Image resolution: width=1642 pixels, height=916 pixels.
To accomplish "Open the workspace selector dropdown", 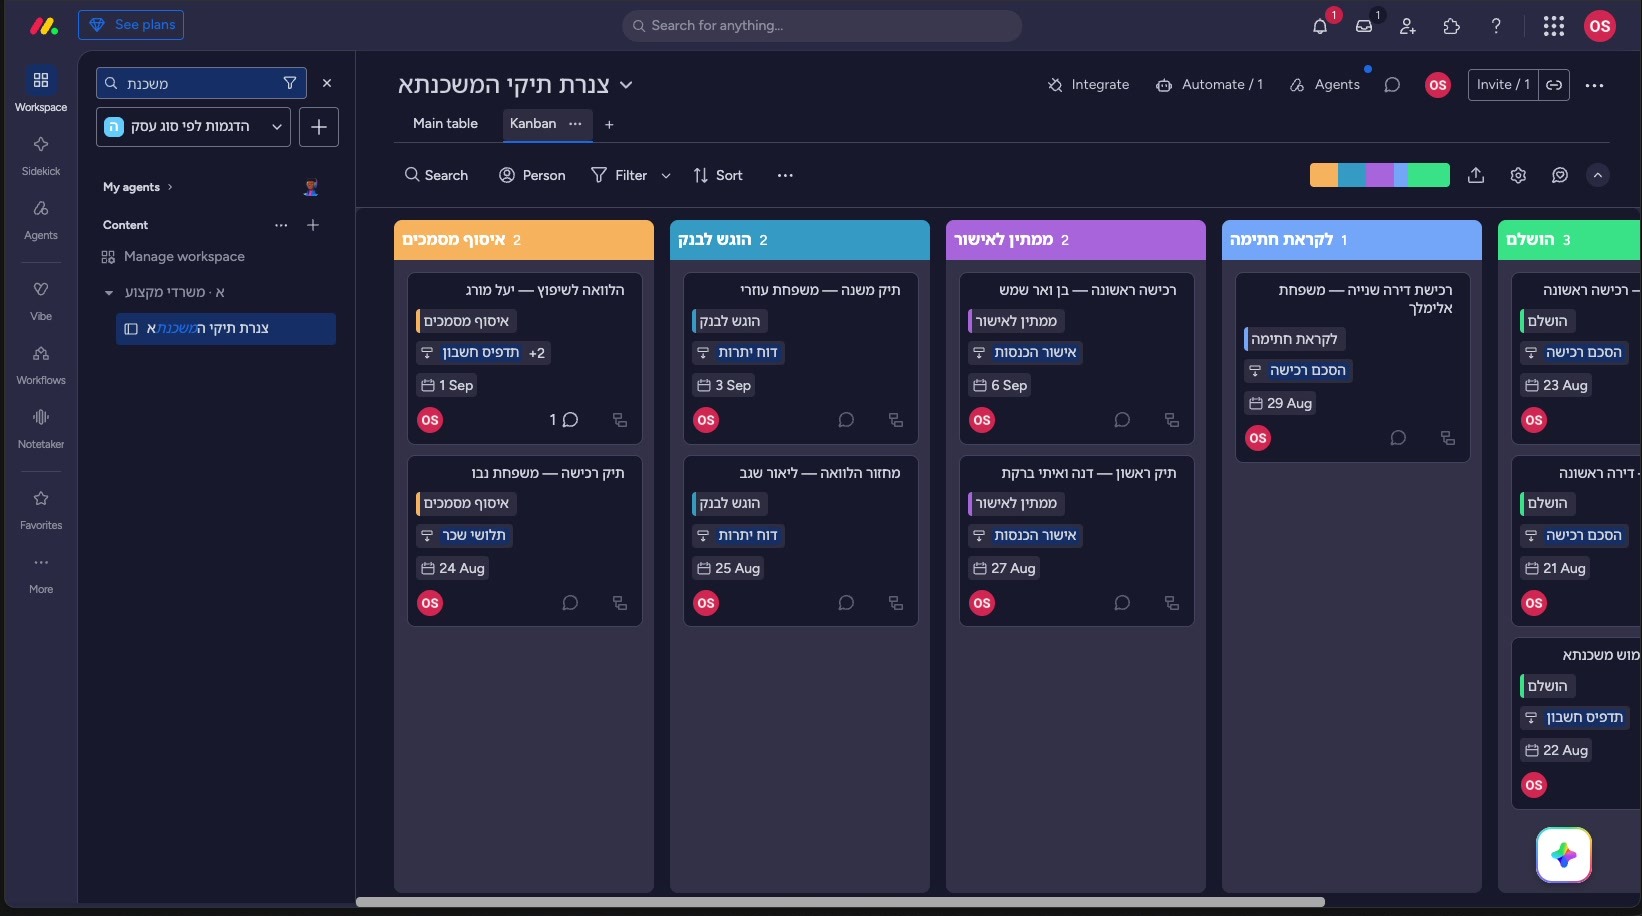I will click(193, 127).
